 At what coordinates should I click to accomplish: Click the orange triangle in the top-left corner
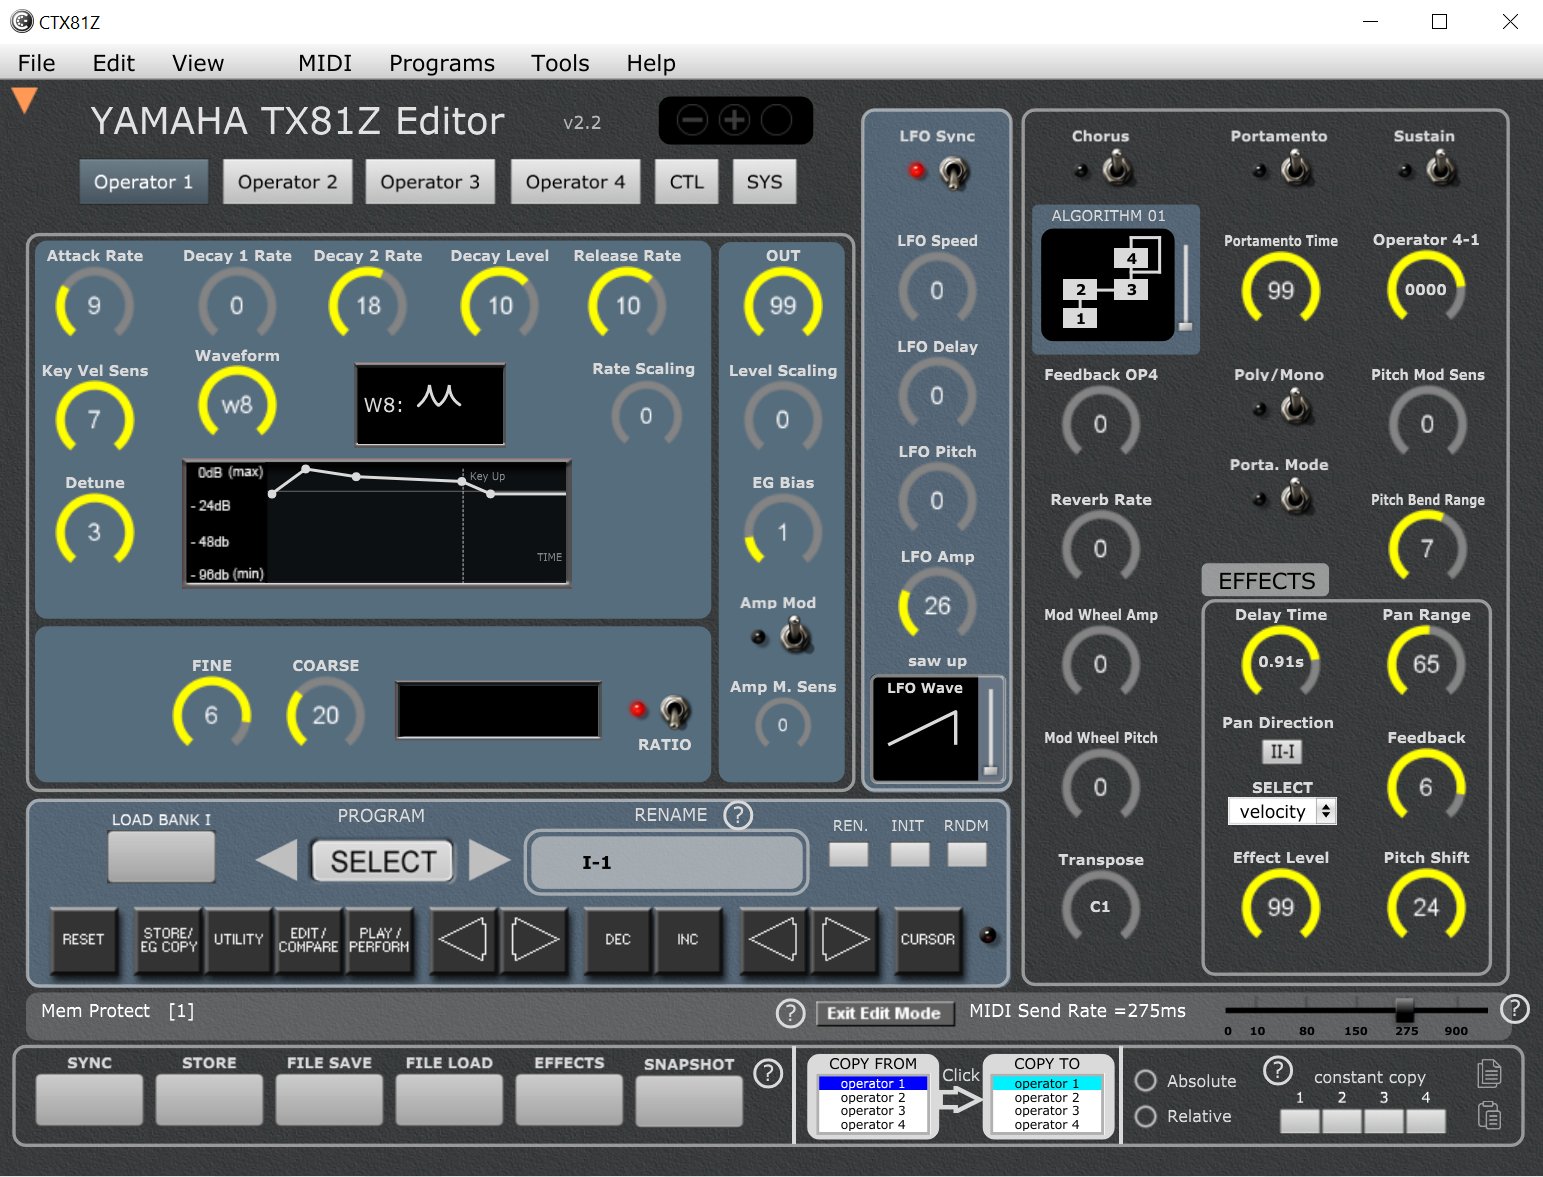pos(24,99)
